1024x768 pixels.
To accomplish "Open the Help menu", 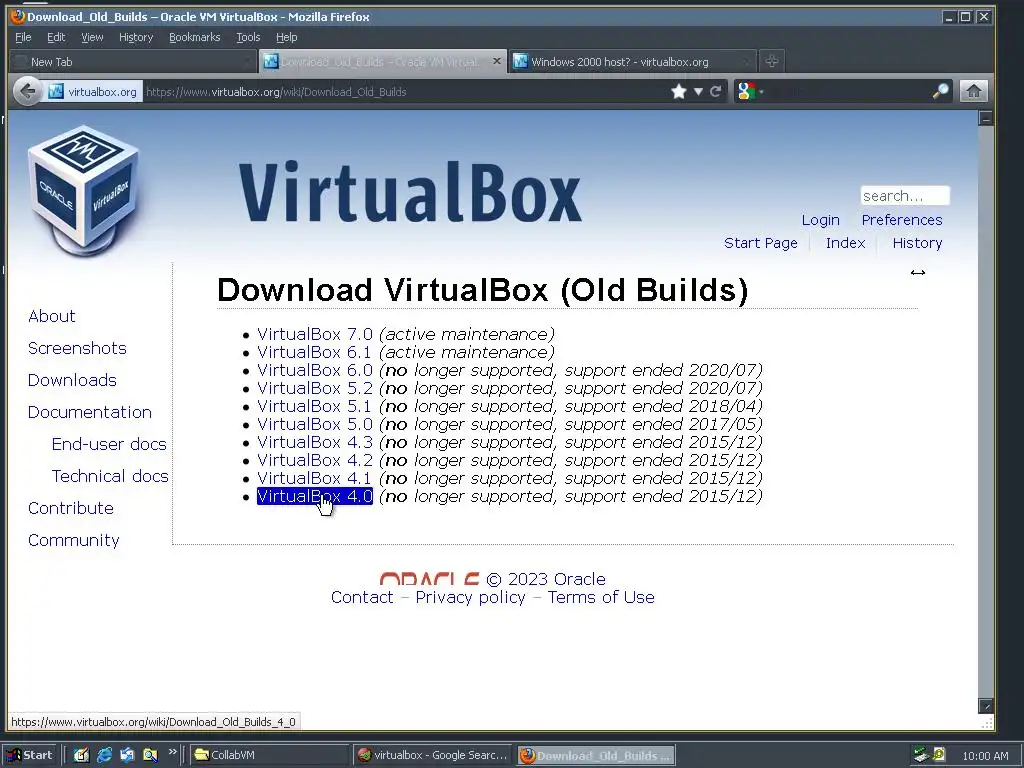I will [286, 37].
